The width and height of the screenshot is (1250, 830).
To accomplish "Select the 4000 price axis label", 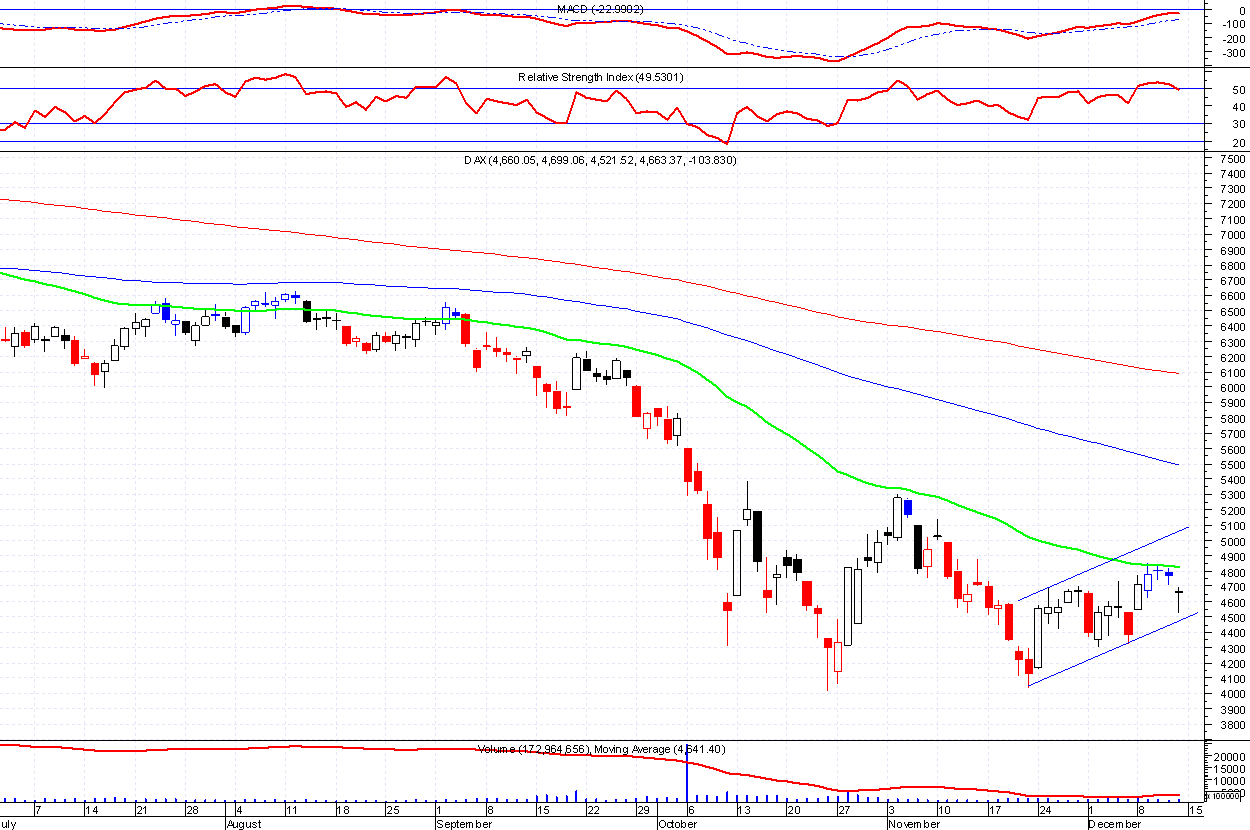I will click(1231, 694).
